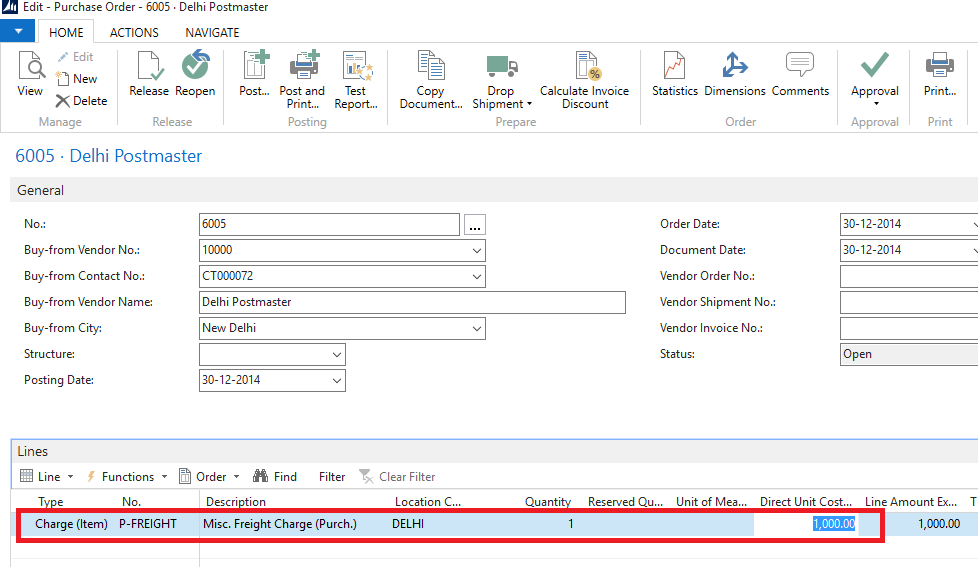The height and width of the screenshot is (567, 978).
Task: Click the Description column header
Action: pos(236,502)
